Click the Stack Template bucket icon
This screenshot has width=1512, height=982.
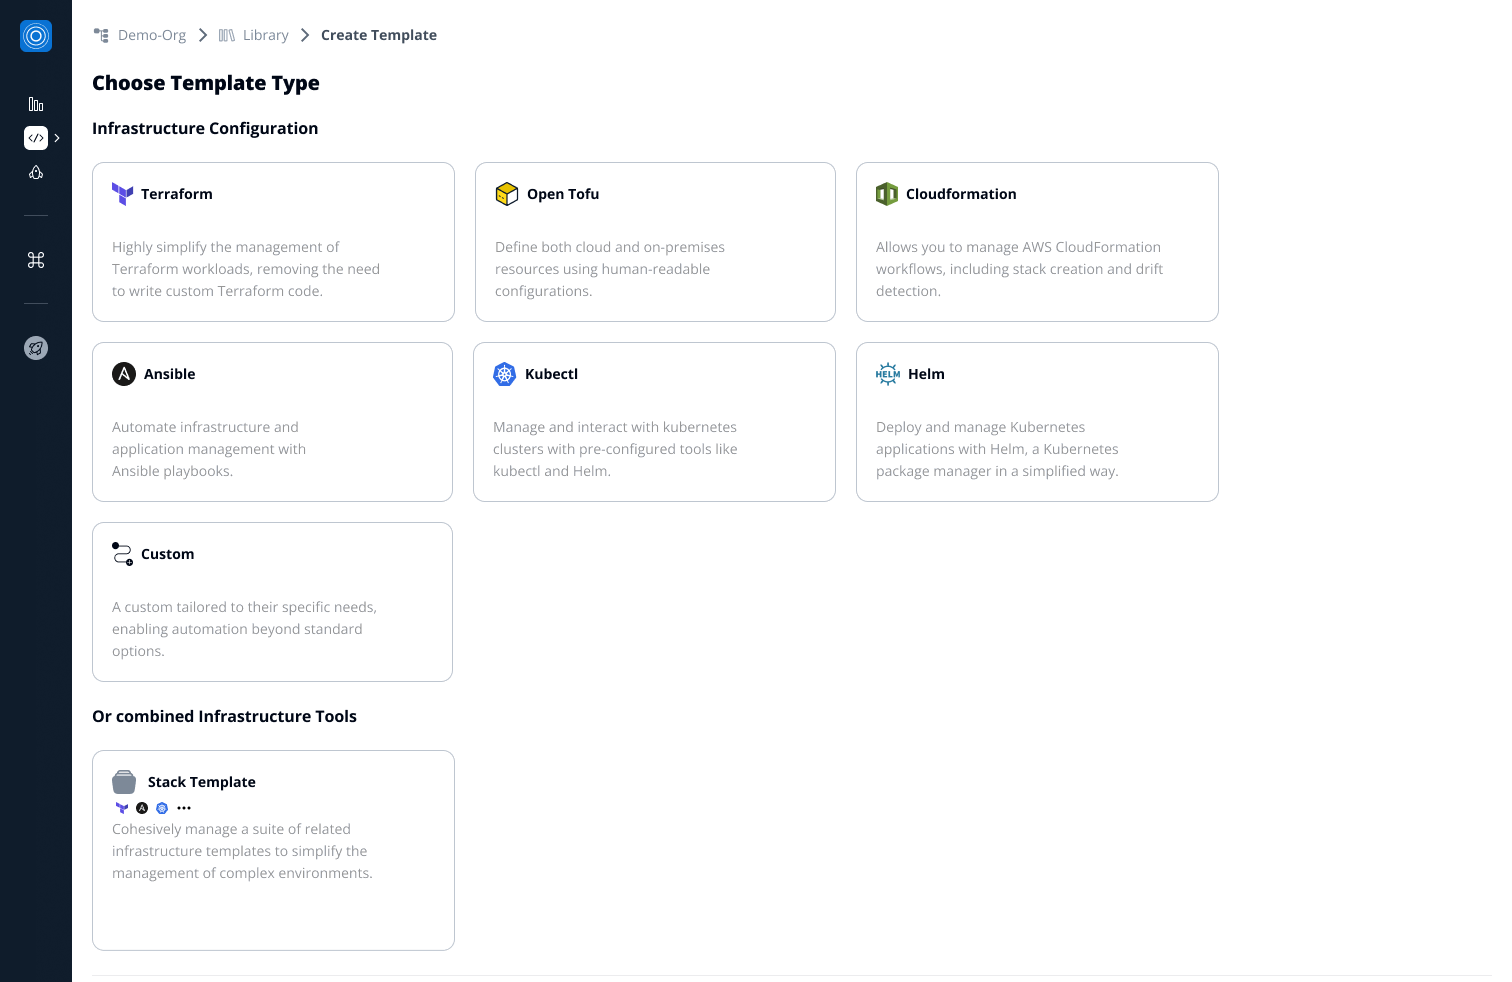click(x=124, y=782)
